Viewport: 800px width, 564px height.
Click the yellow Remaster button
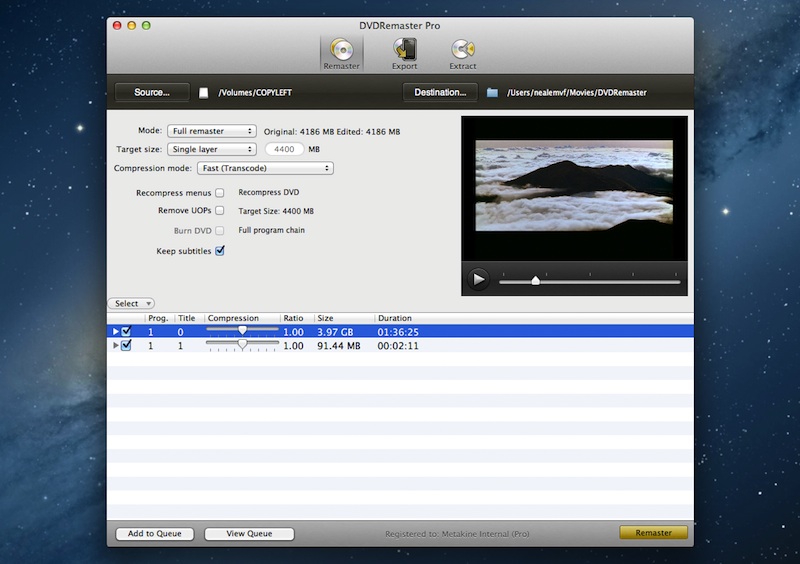point(653,533)
